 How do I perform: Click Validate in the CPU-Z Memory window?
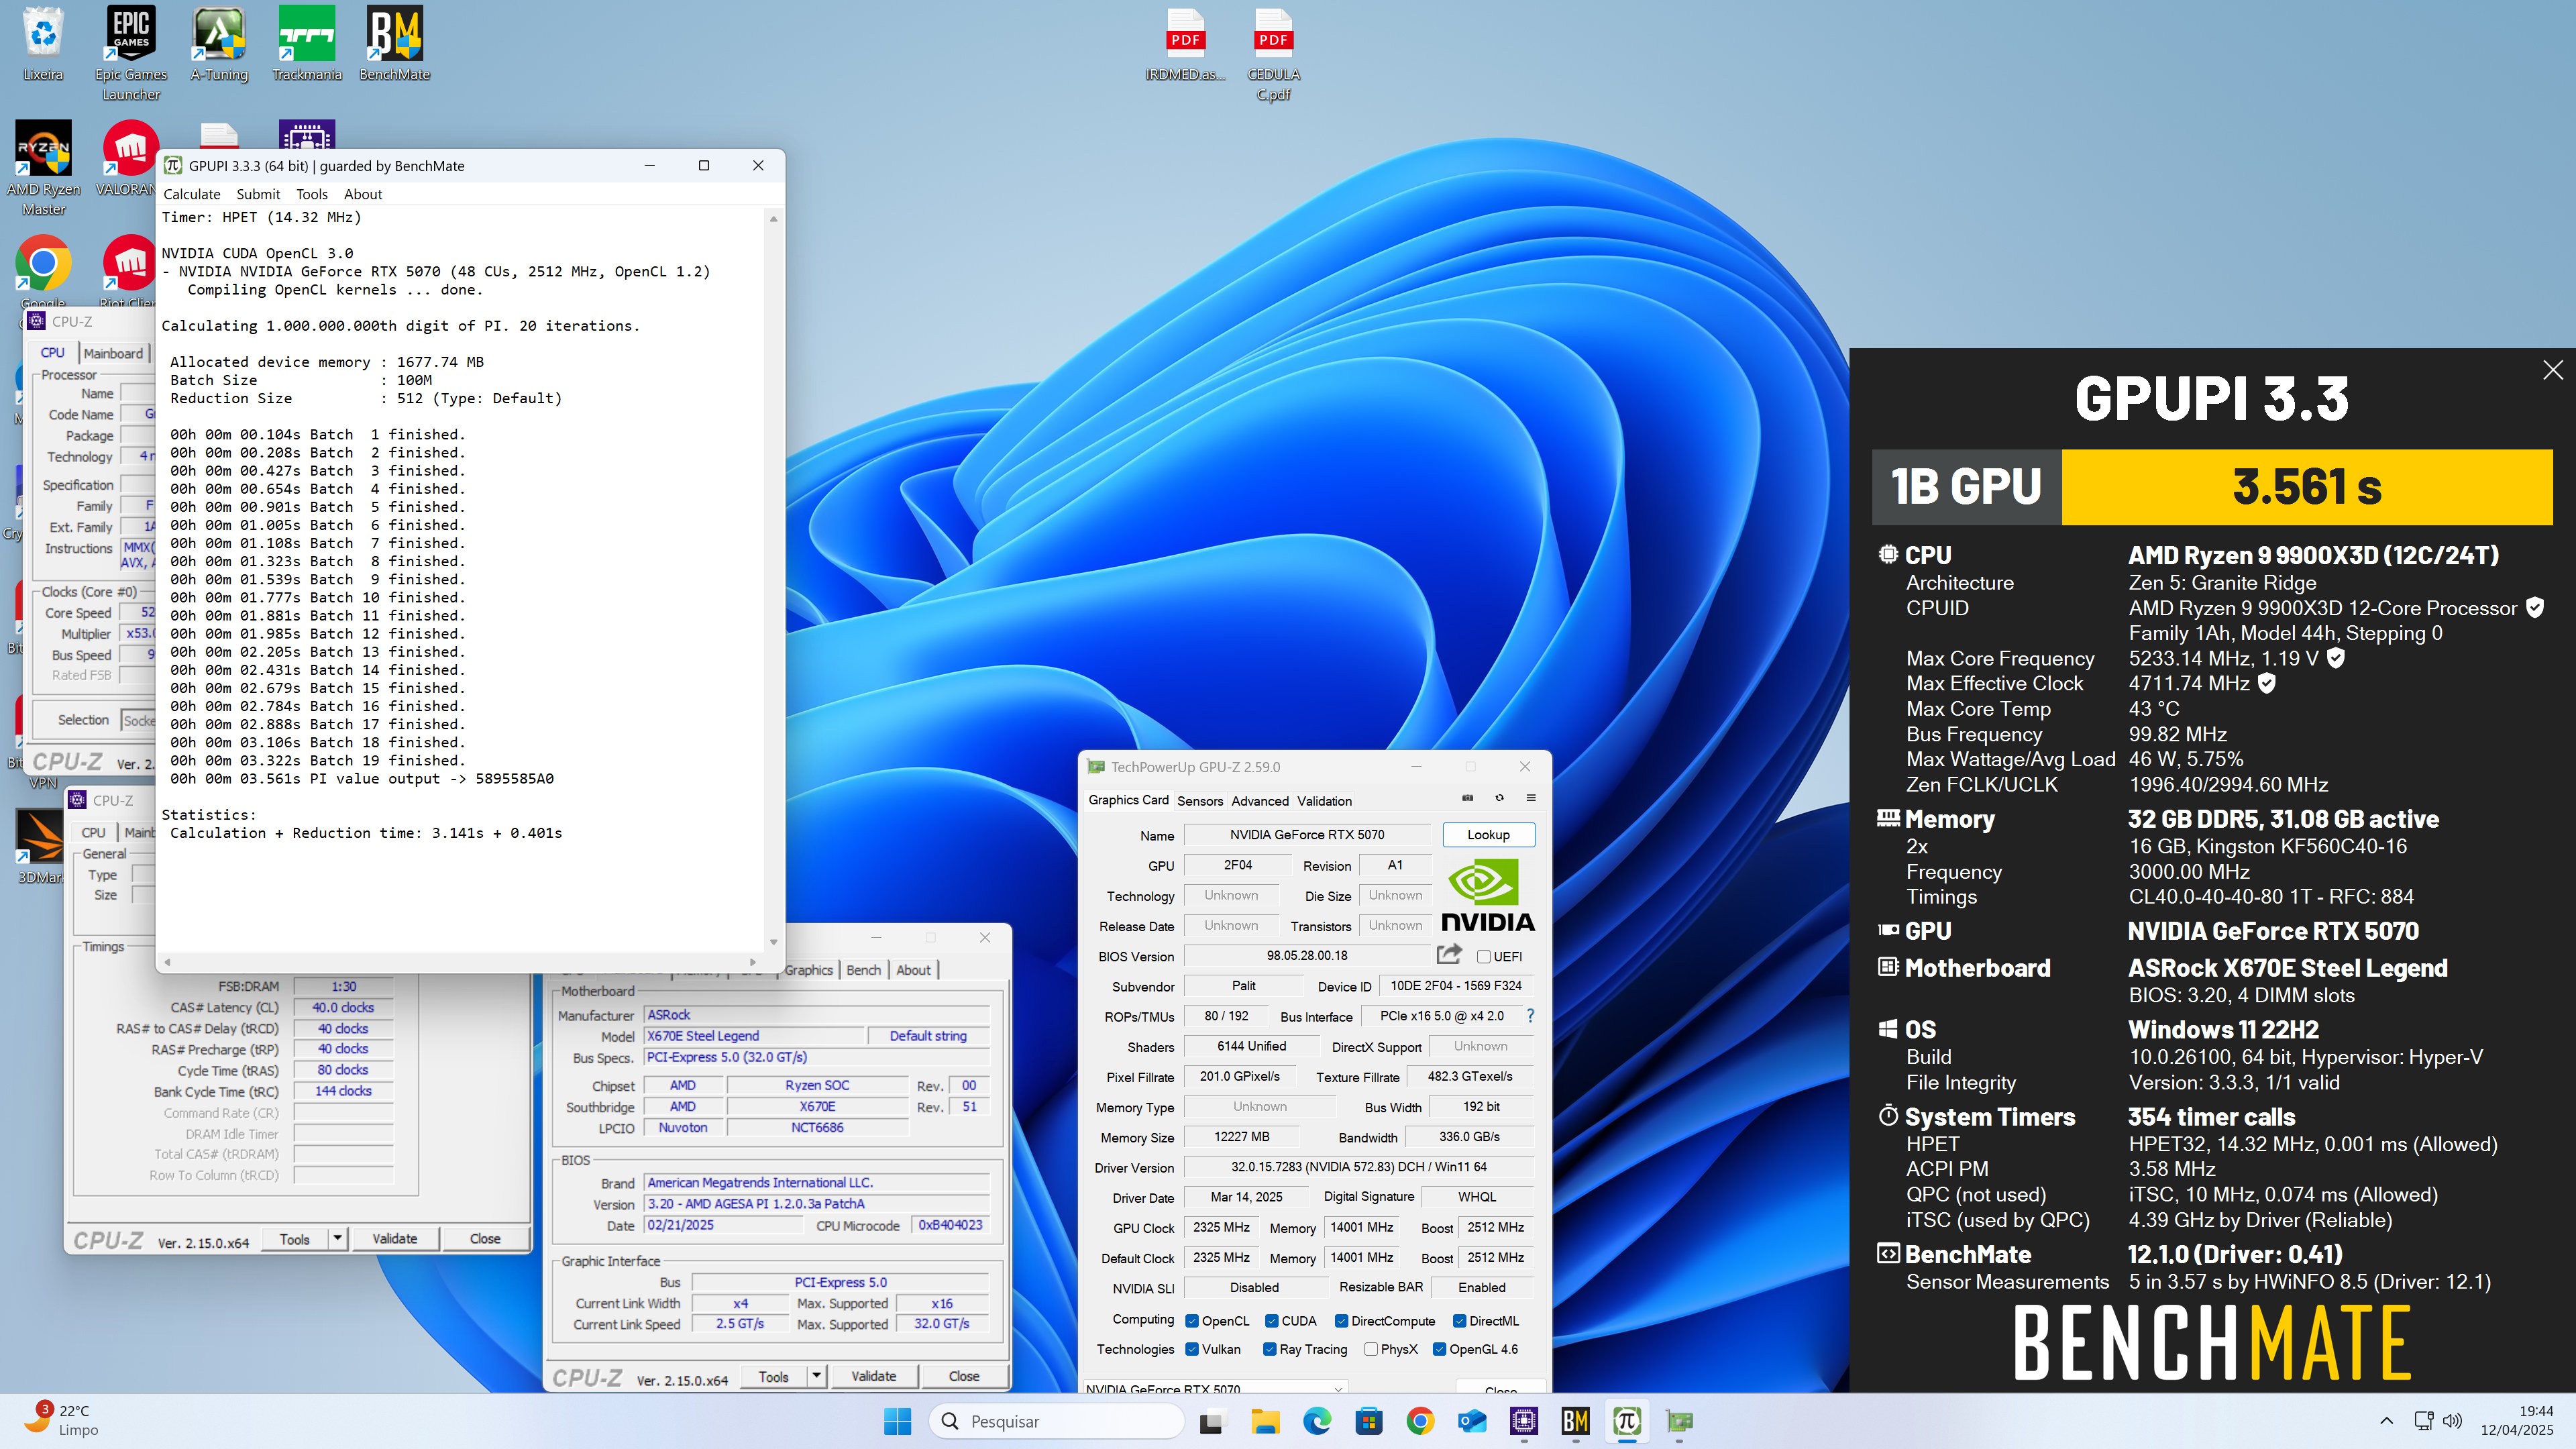tap(395, 1238)
